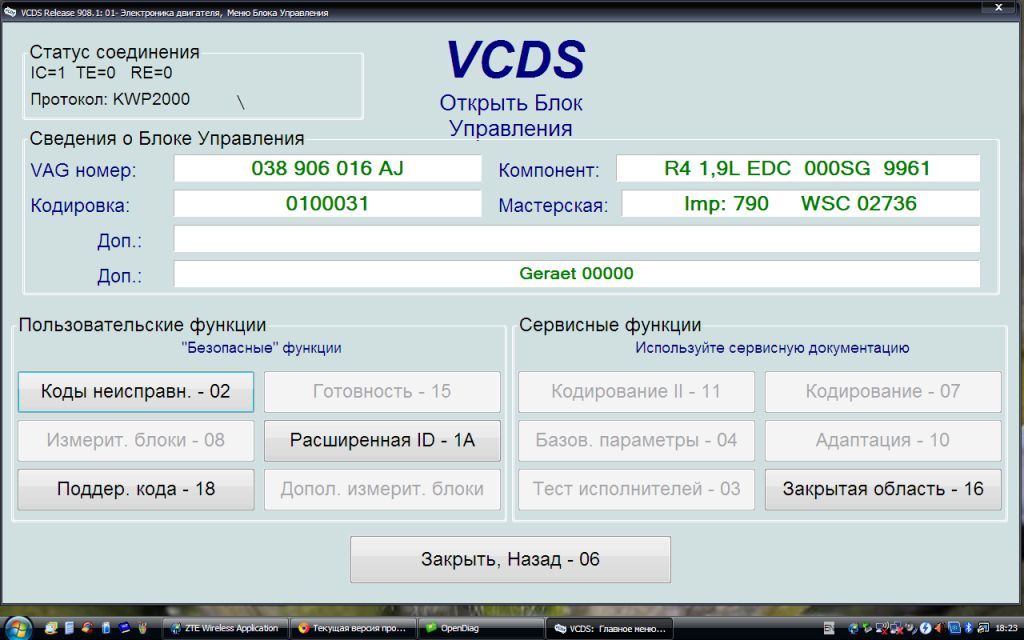Click Базов. параметры - 04 button

click(x=636, y=440)
